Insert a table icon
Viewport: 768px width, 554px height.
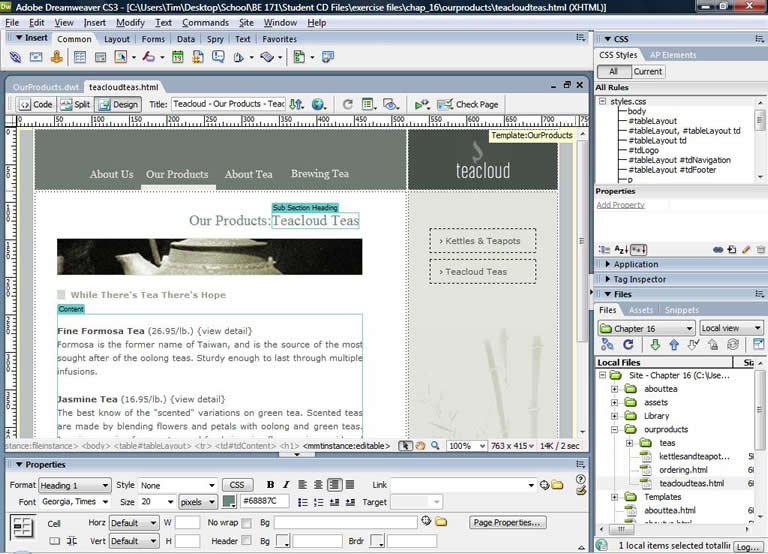(x=79, y=57)
